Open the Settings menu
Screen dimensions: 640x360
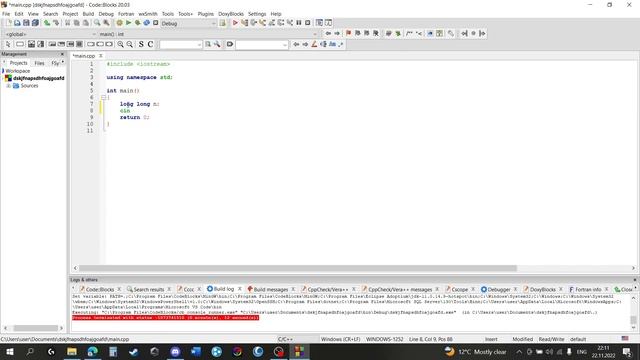[x=257, y=14]
